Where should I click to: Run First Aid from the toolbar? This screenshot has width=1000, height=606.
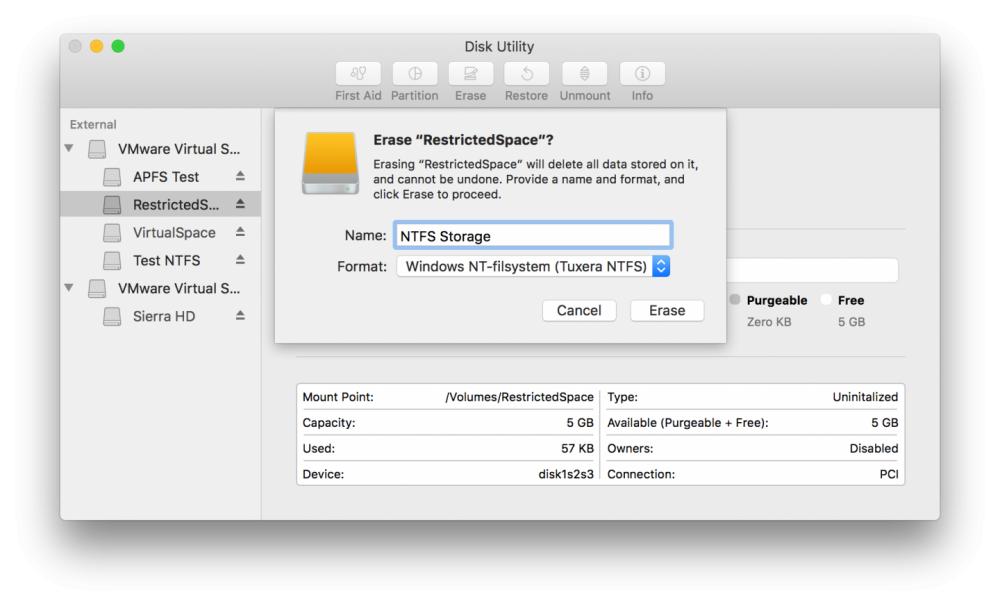(x=357, y=79)
